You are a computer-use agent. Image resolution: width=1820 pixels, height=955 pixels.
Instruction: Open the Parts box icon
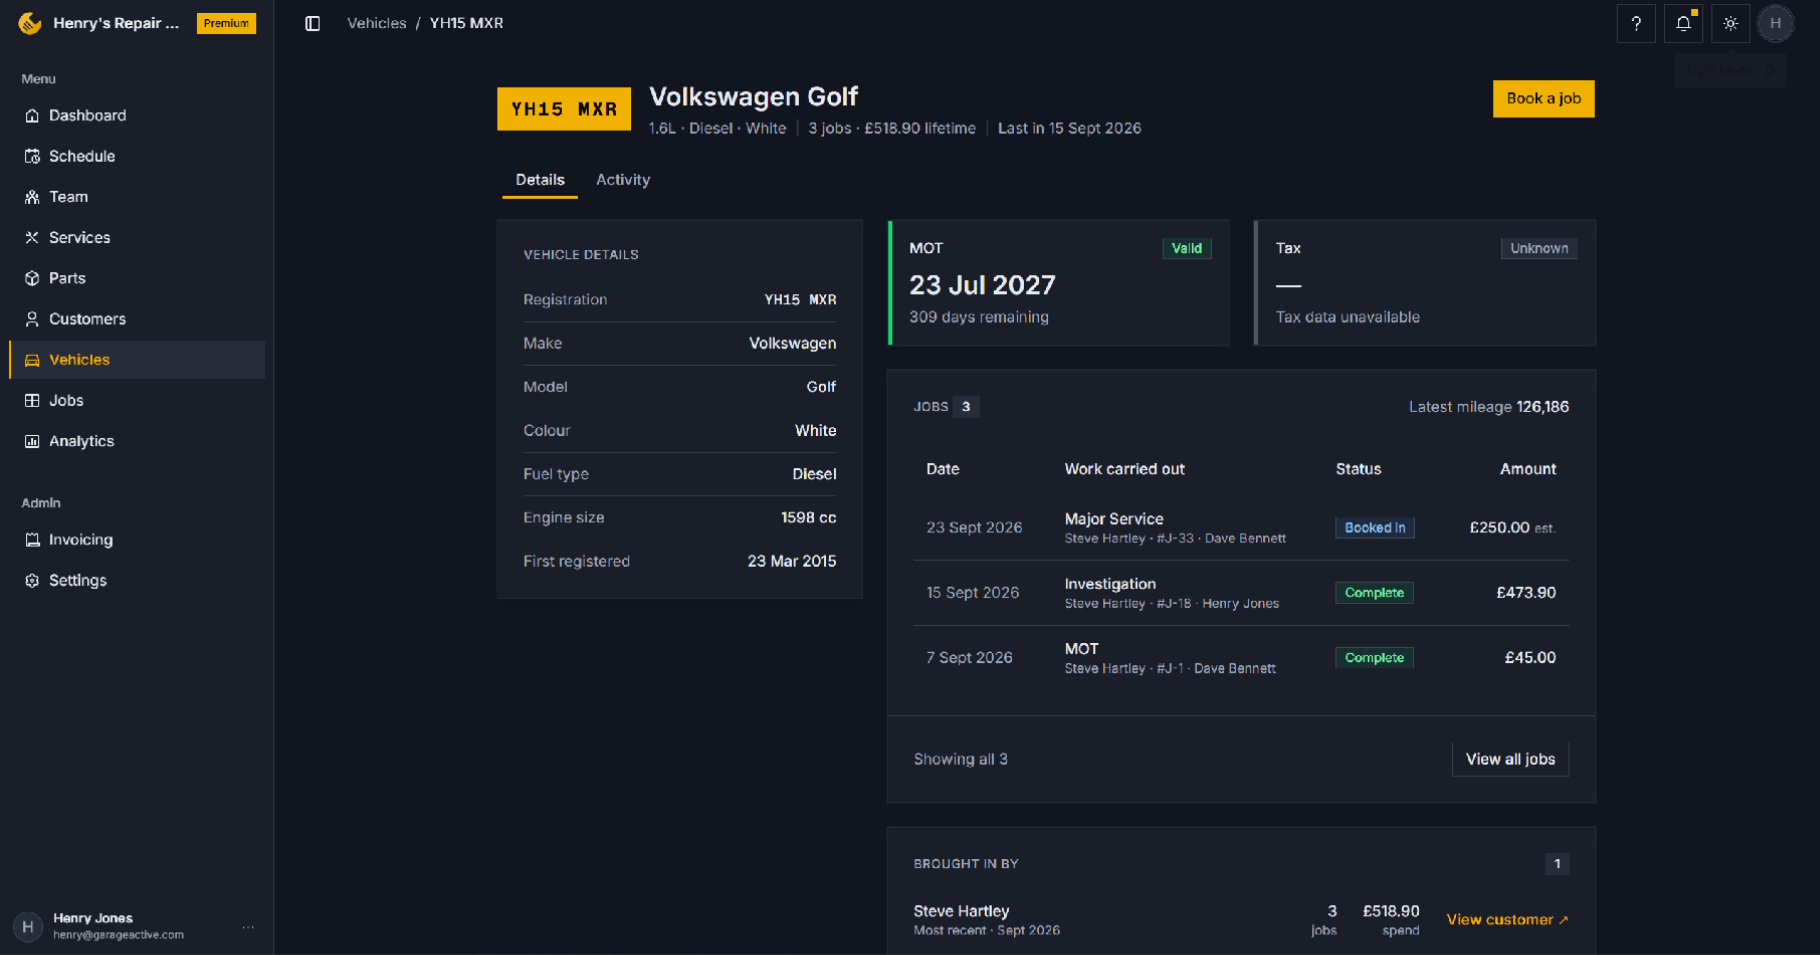pyautogui.click(x=32, y=278)
